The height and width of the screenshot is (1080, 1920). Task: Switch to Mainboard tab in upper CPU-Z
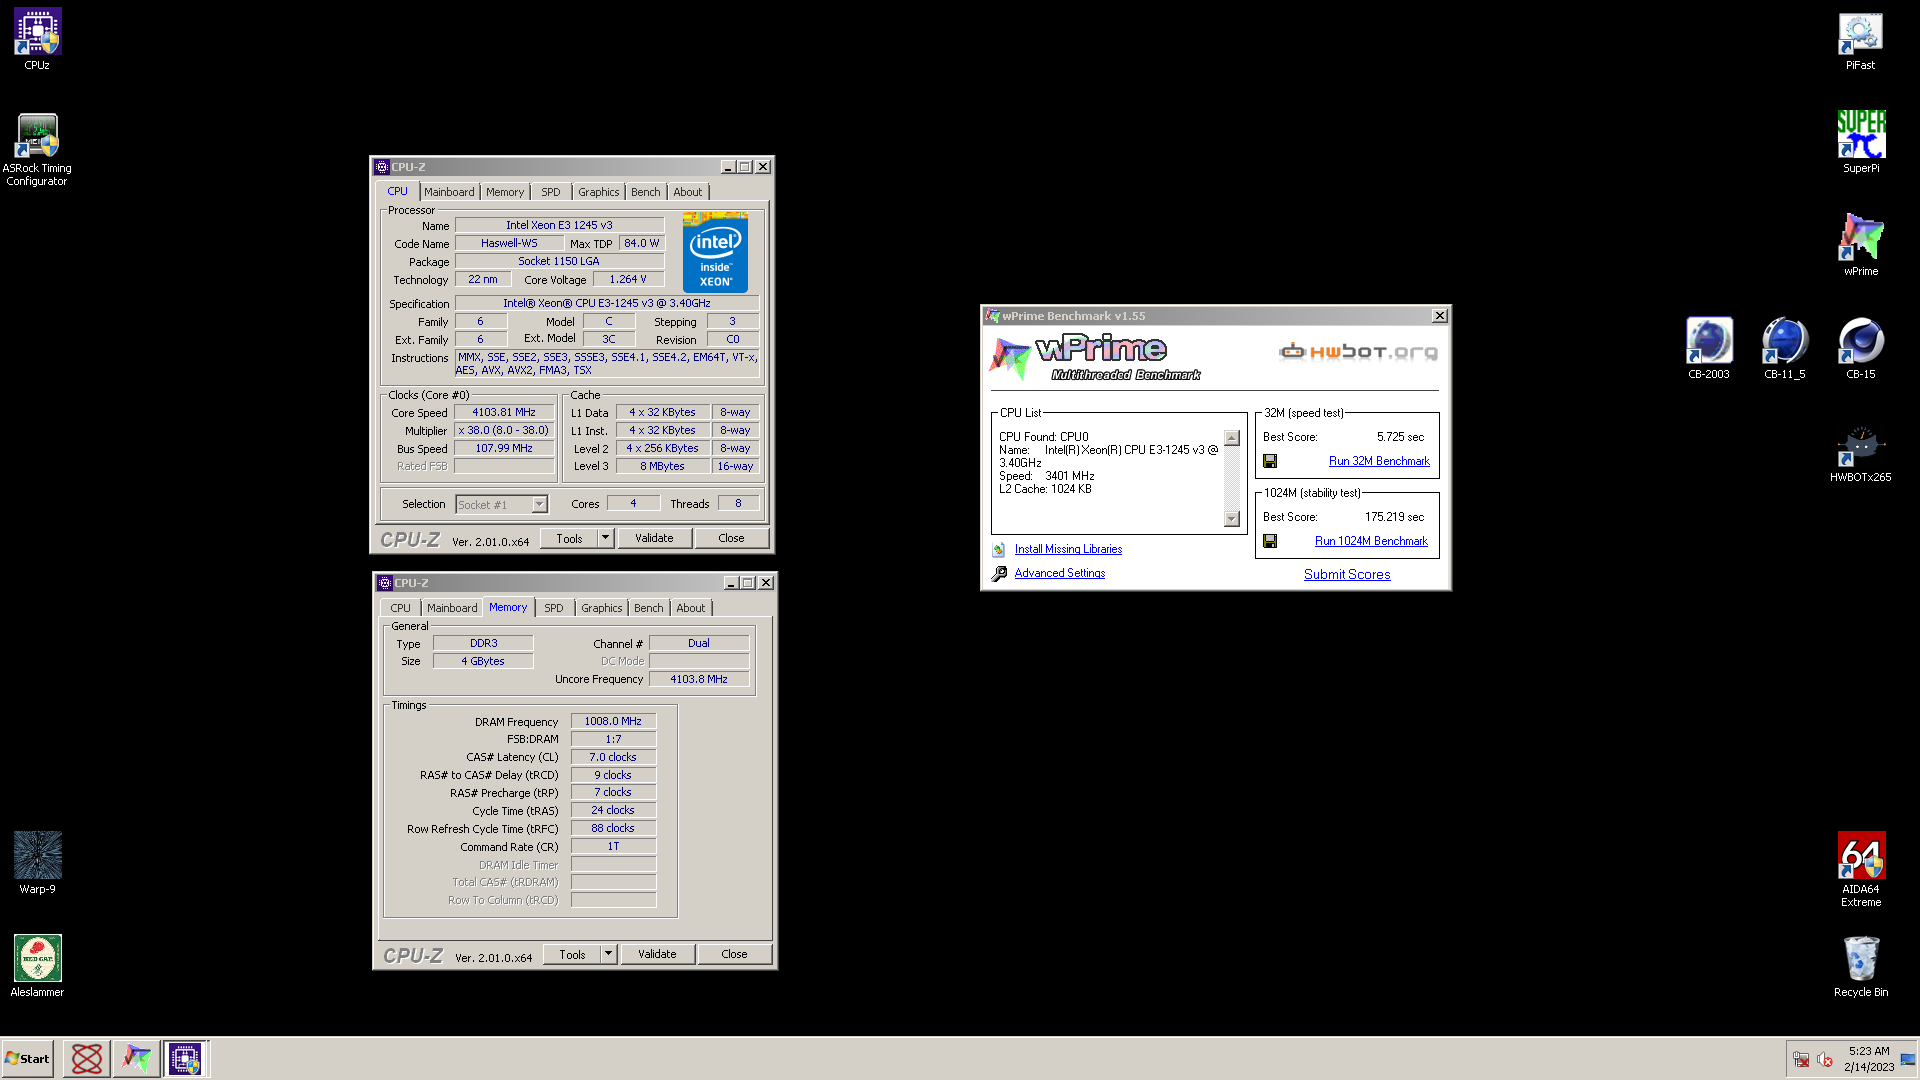(449, 192)
